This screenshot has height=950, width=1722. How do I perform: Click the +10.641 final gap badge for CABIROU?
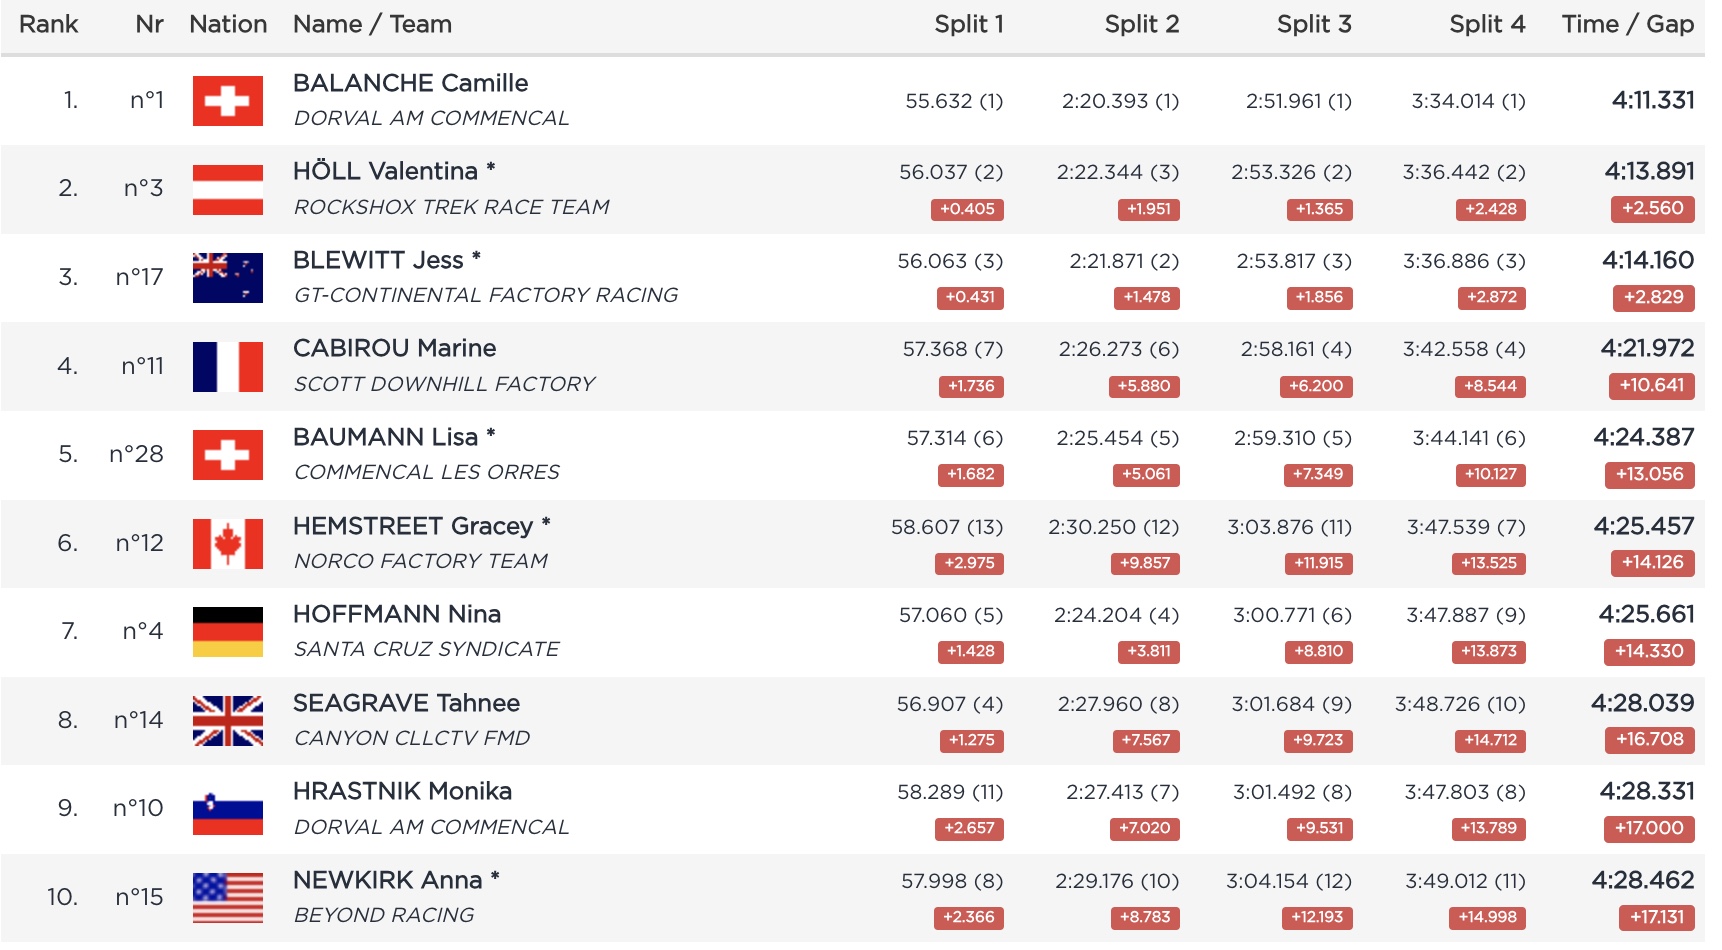coord(1652,386)
